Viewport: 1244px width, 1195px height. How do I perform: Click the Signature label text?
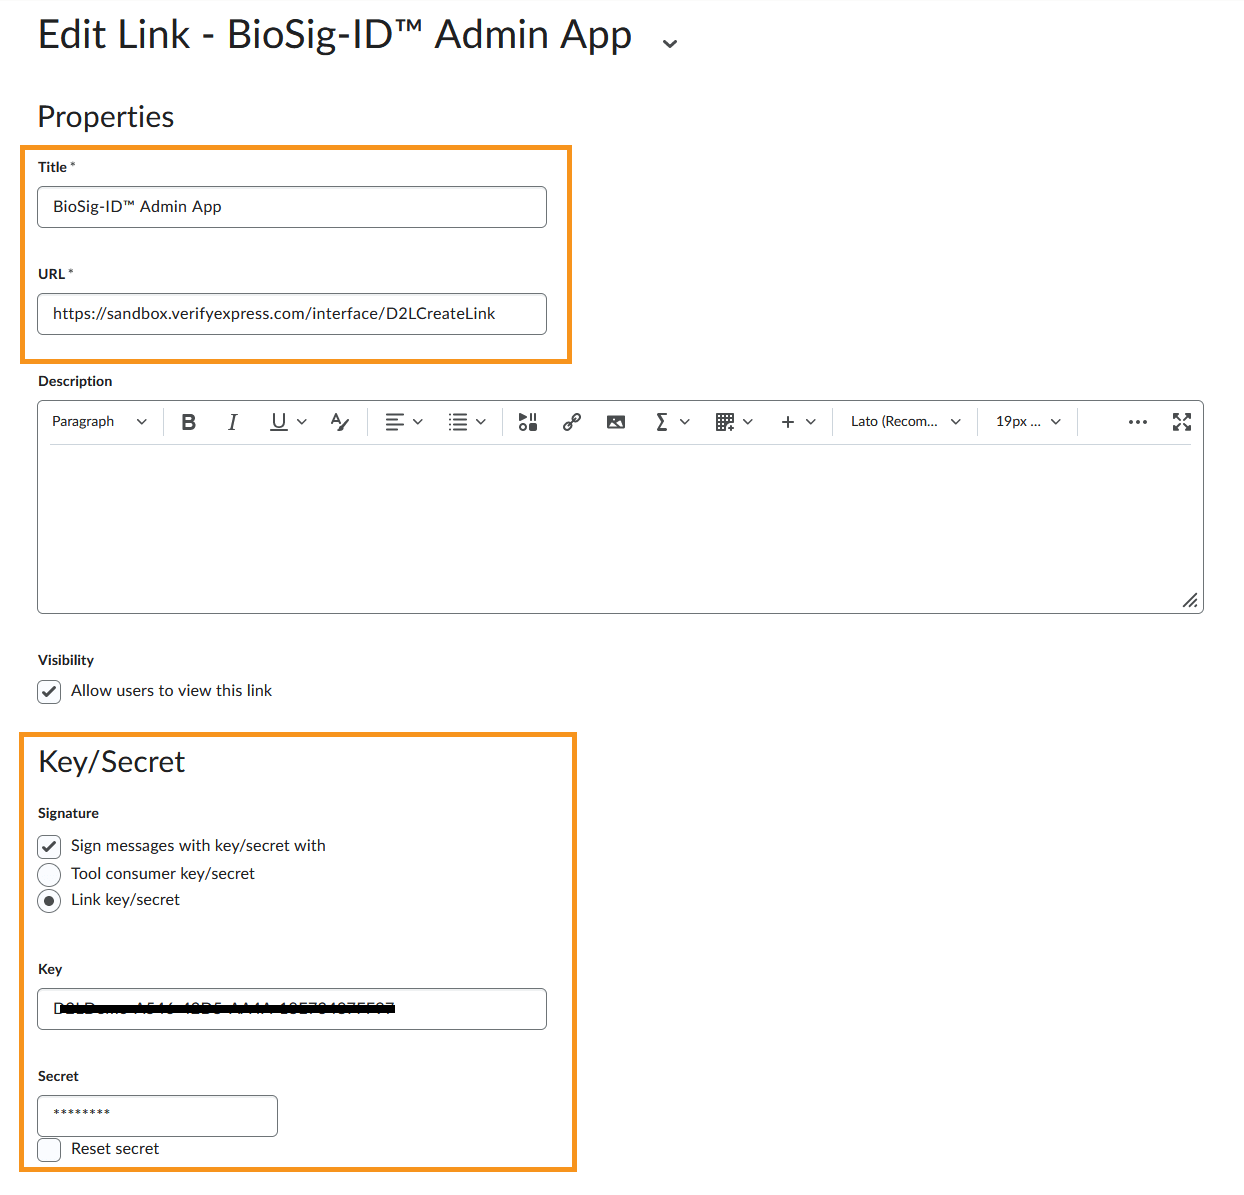pyautogui.click(x=68, y=813)
